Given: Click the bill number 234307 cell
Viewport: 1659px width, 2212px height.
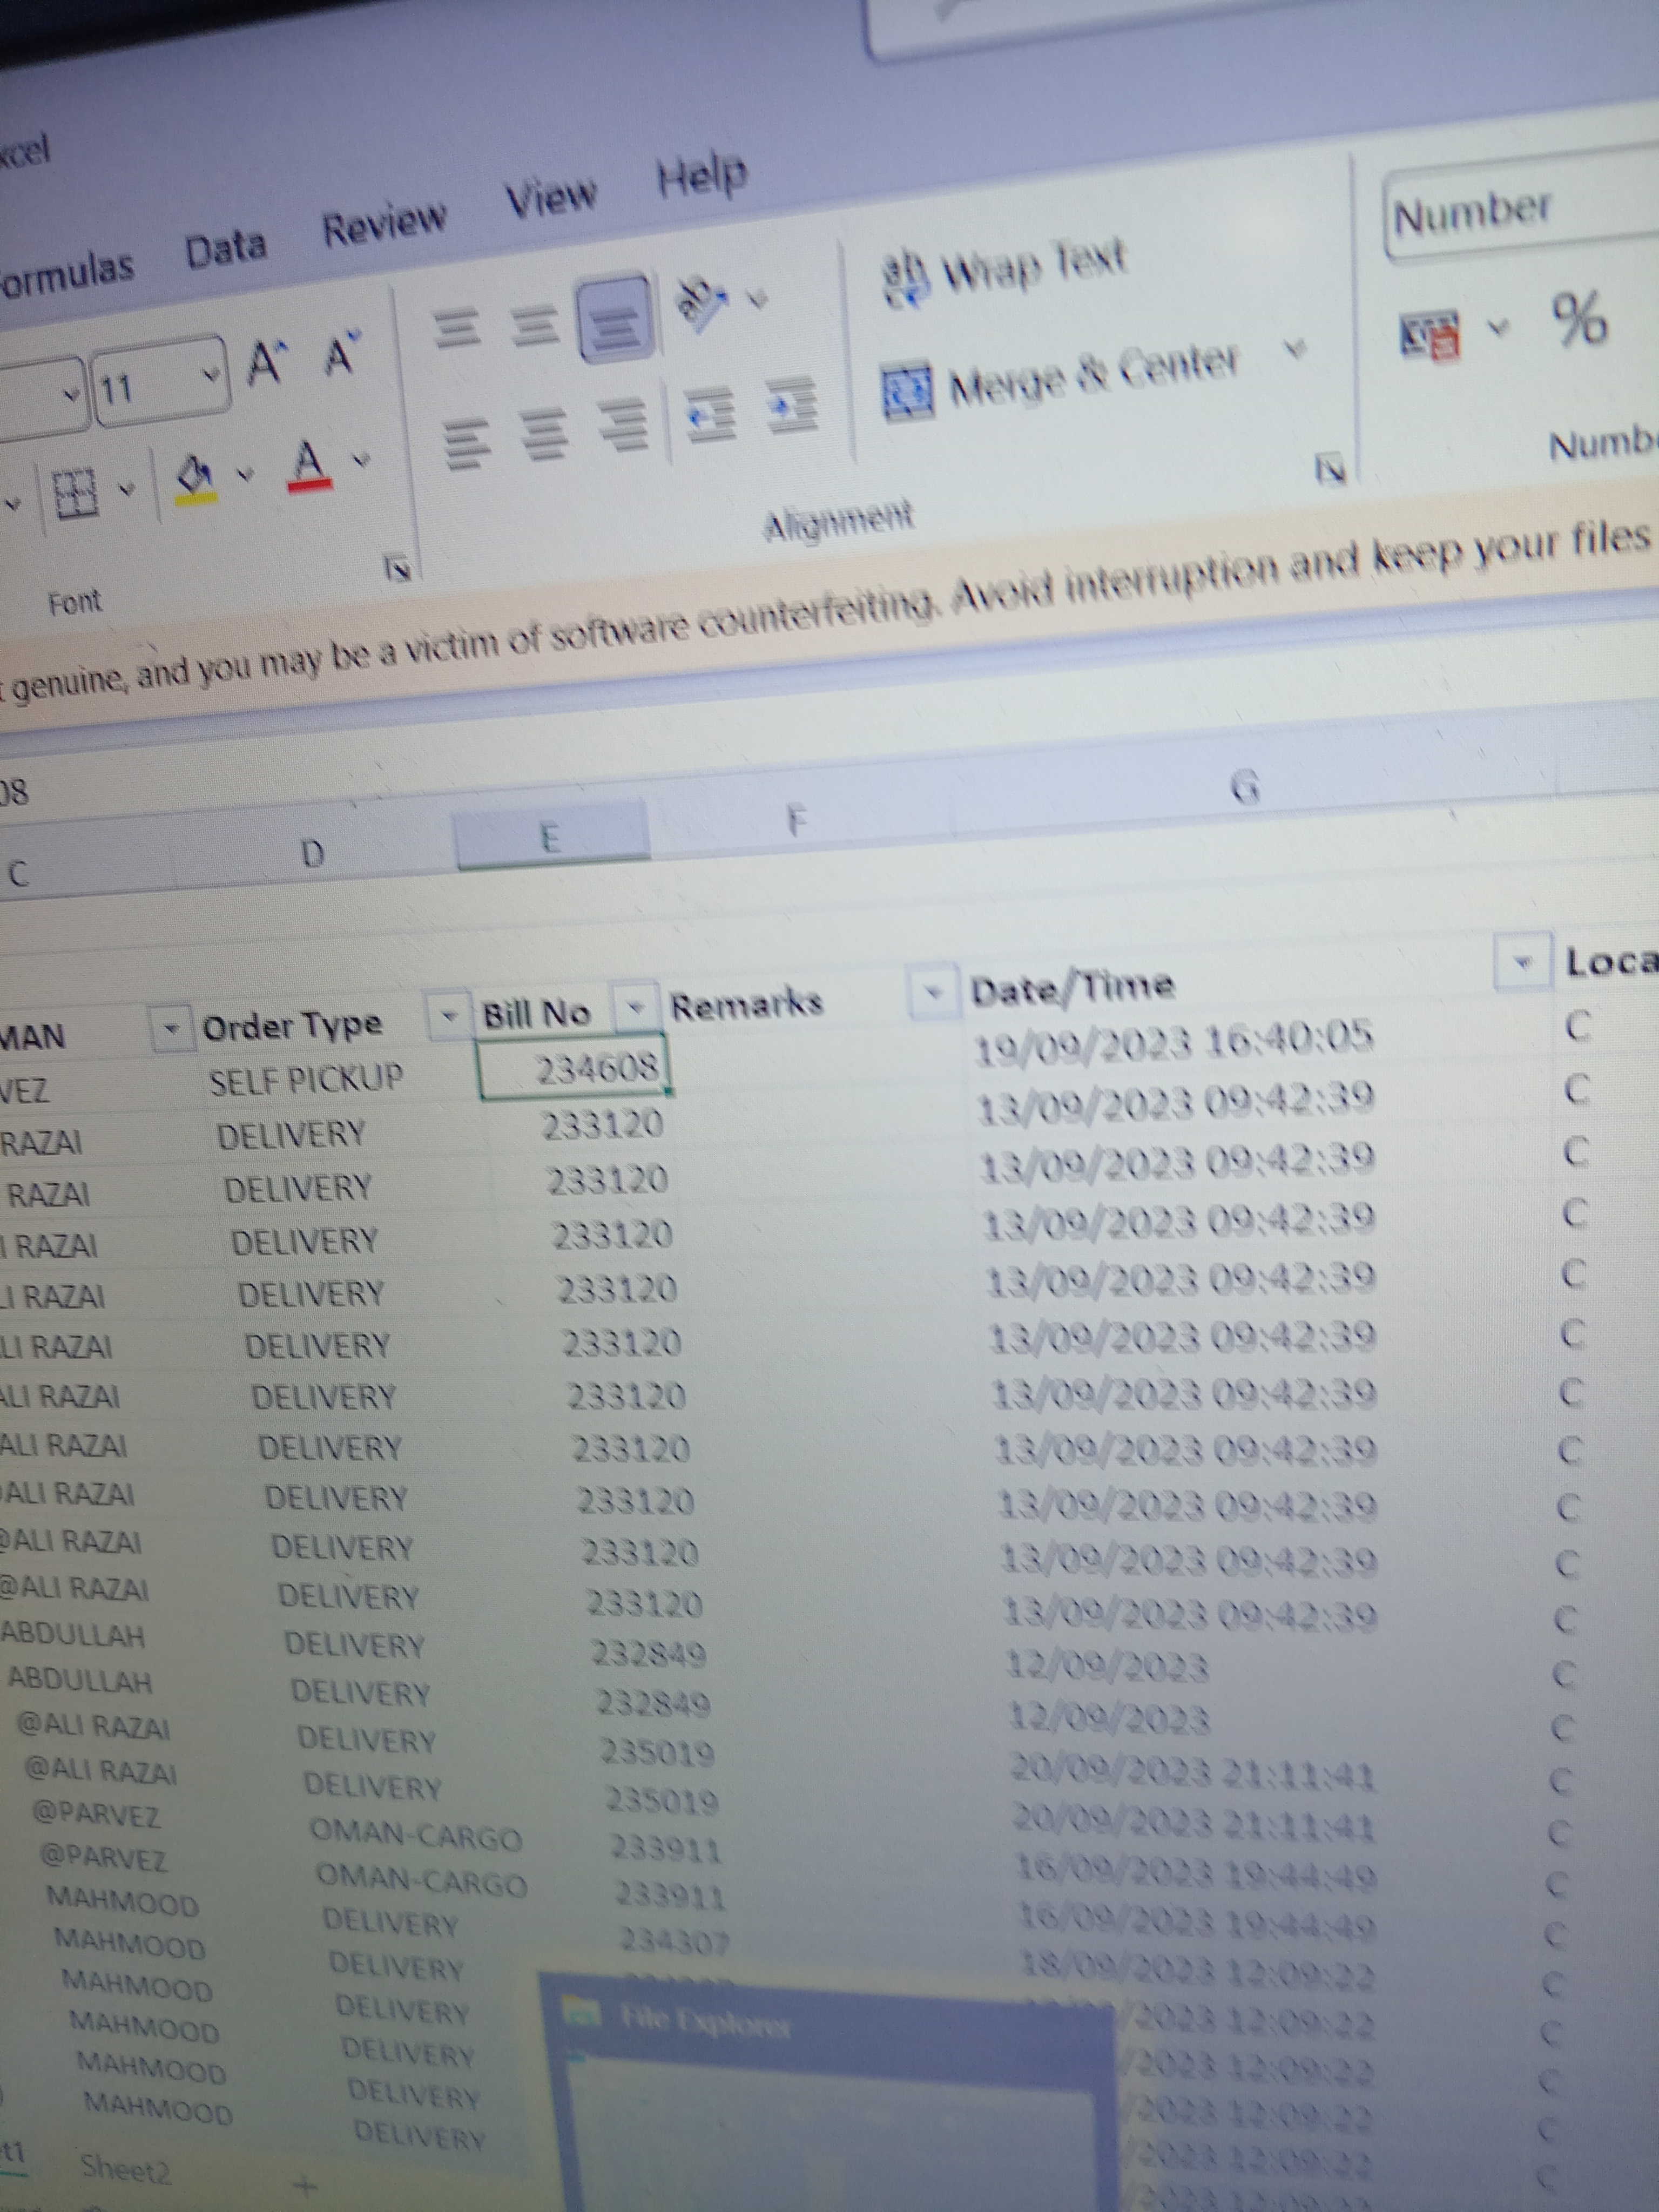Looking at the screenshot, I should (x=674, y=1941).
